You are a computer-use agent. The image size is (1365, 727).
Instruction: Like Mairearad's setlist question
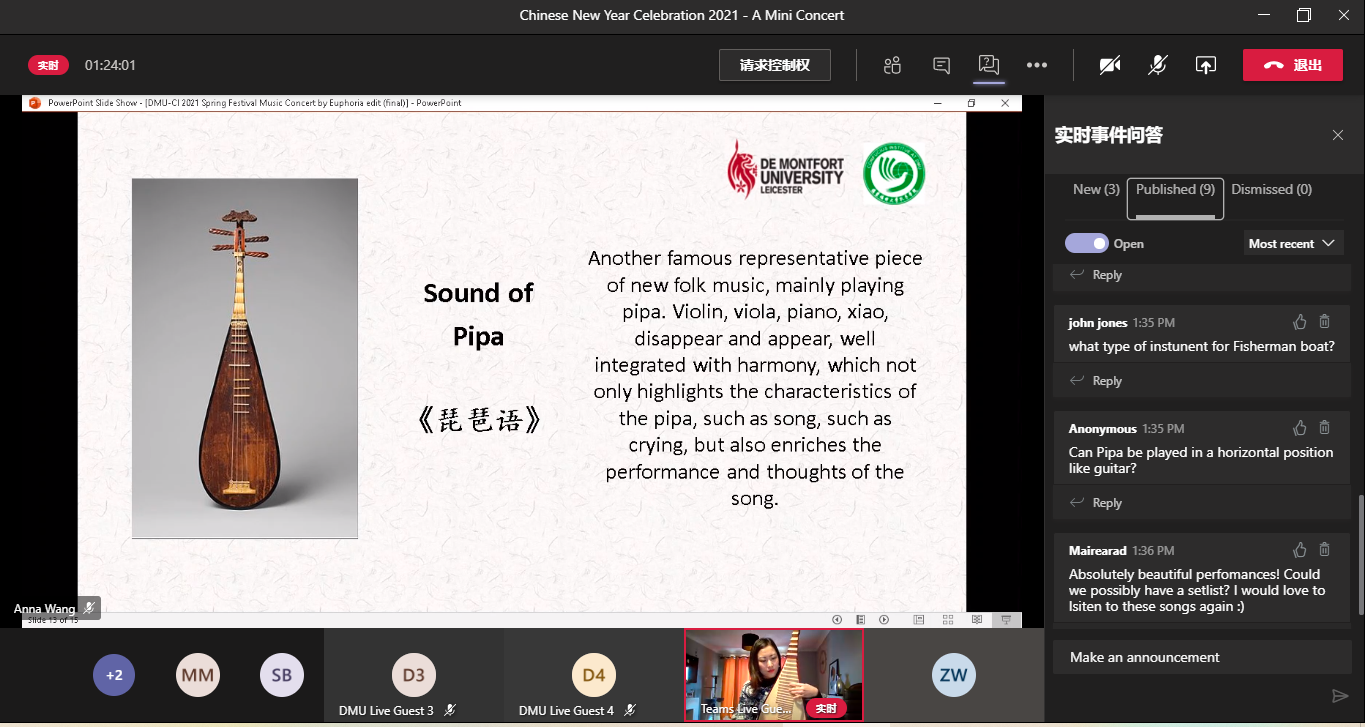pos(1300,550)
